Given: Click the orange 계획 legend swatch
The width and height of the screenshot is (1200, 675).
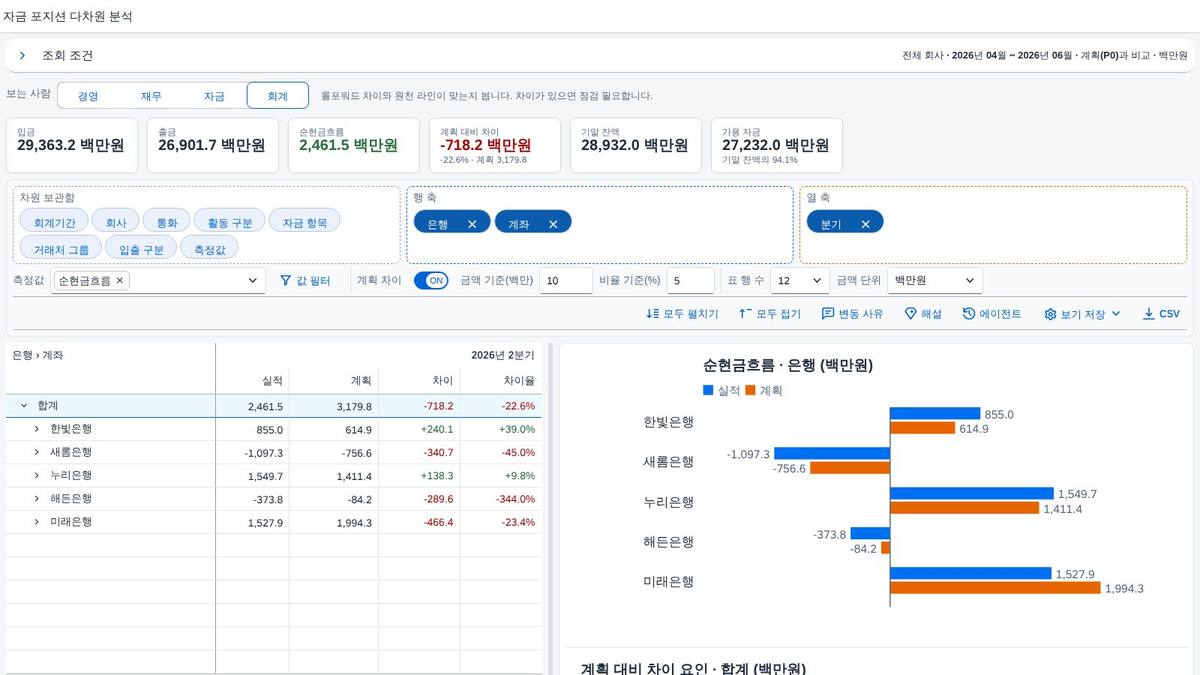Looking at the screenshot, I should click(750, 390).
